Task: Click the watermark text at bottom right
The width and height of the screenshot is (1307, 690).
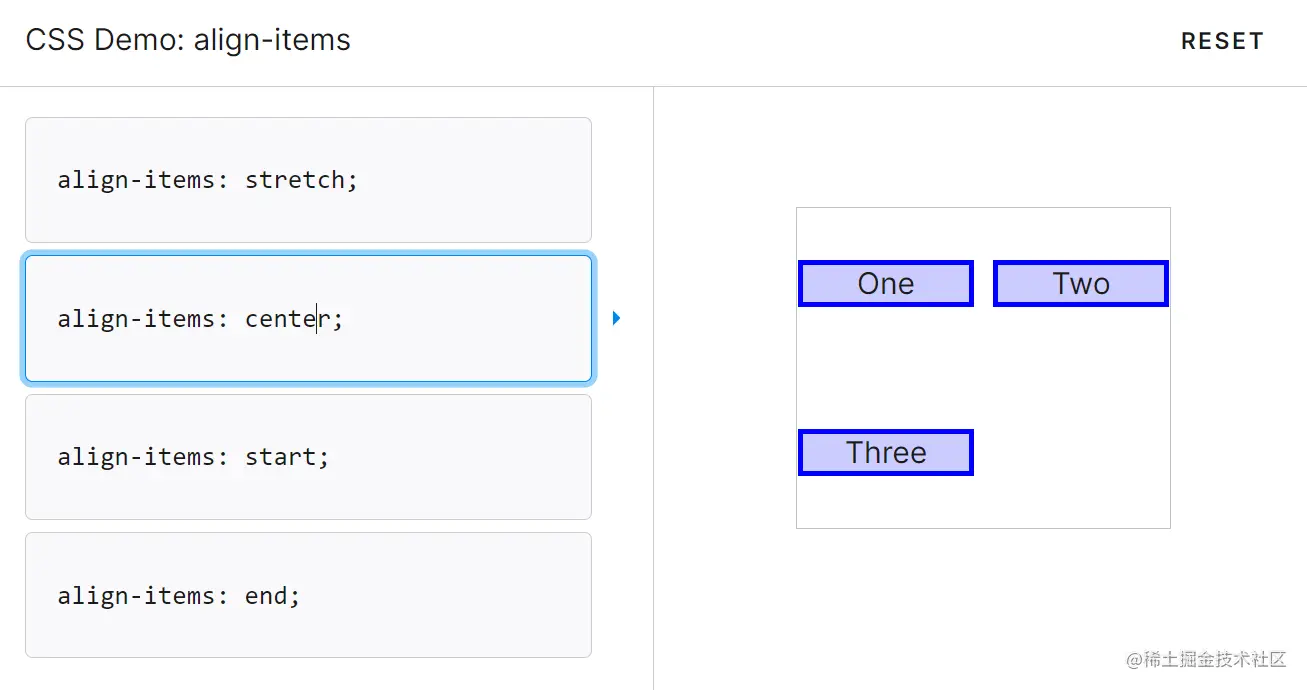Action: tap(1206, 659)
